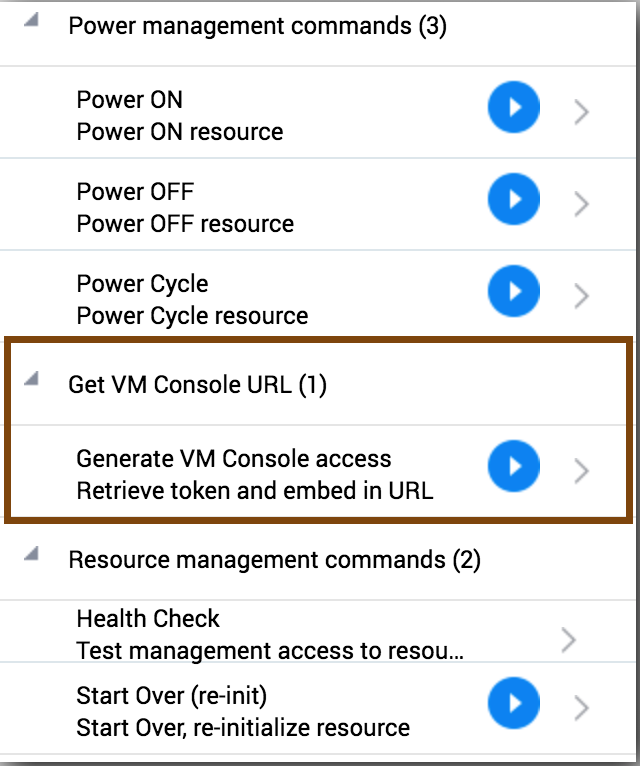Open Power OFF details chevron arrow
The height and width of the screenshot is (766, 640).
point(581,205)
